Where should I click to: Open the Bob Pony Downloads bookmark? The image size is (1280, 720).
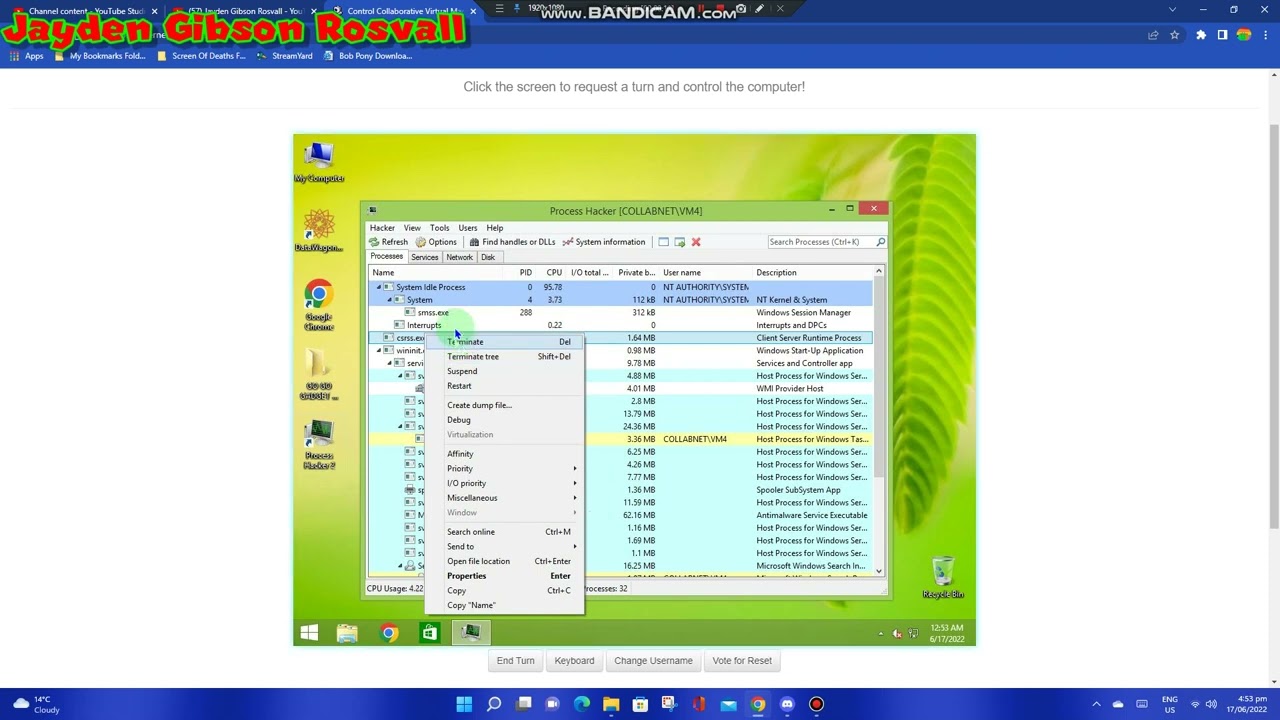coord(367,56)
